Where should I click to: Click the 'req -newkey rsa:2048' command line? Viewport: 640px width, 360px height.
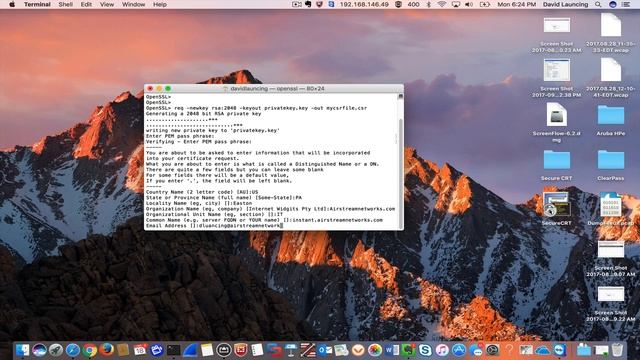point(256,108)
